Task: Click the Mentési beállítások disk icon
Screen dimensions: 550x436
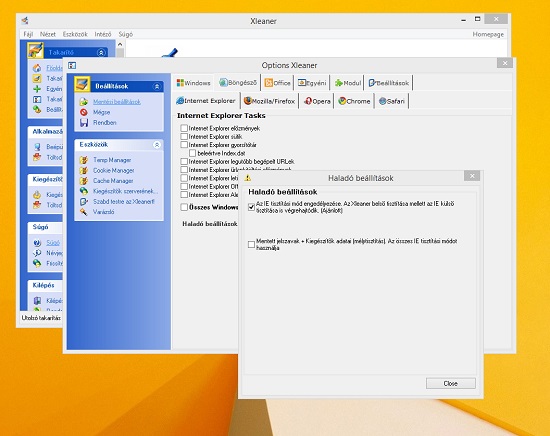Action: click(83, 102)
